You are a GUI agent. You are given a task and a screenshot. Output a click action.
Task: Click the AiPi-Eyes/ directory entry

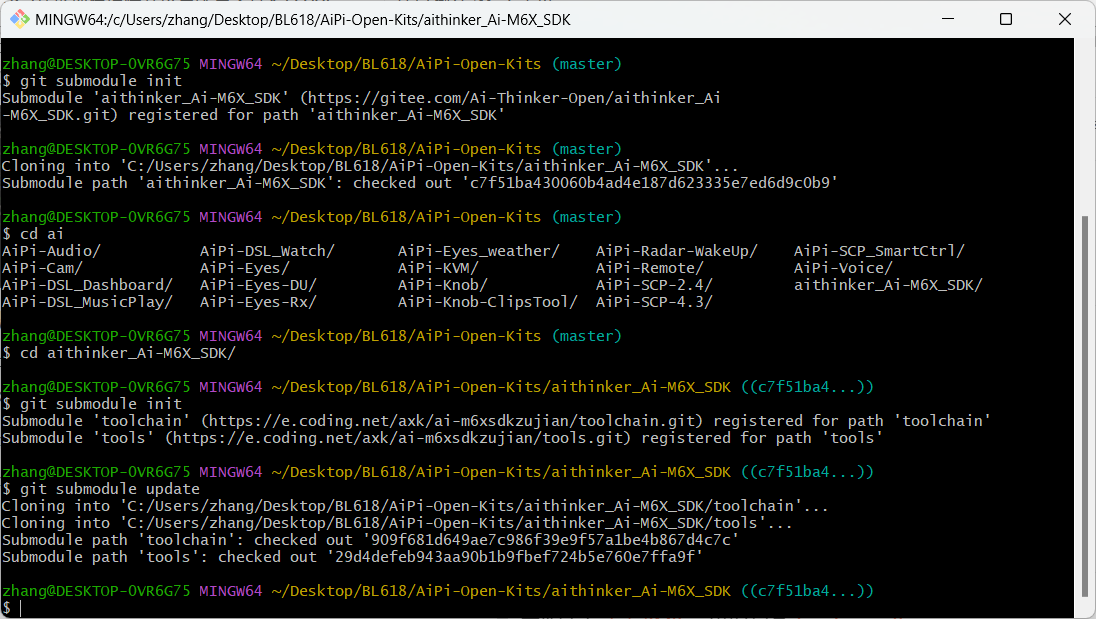tap(245, 268)
